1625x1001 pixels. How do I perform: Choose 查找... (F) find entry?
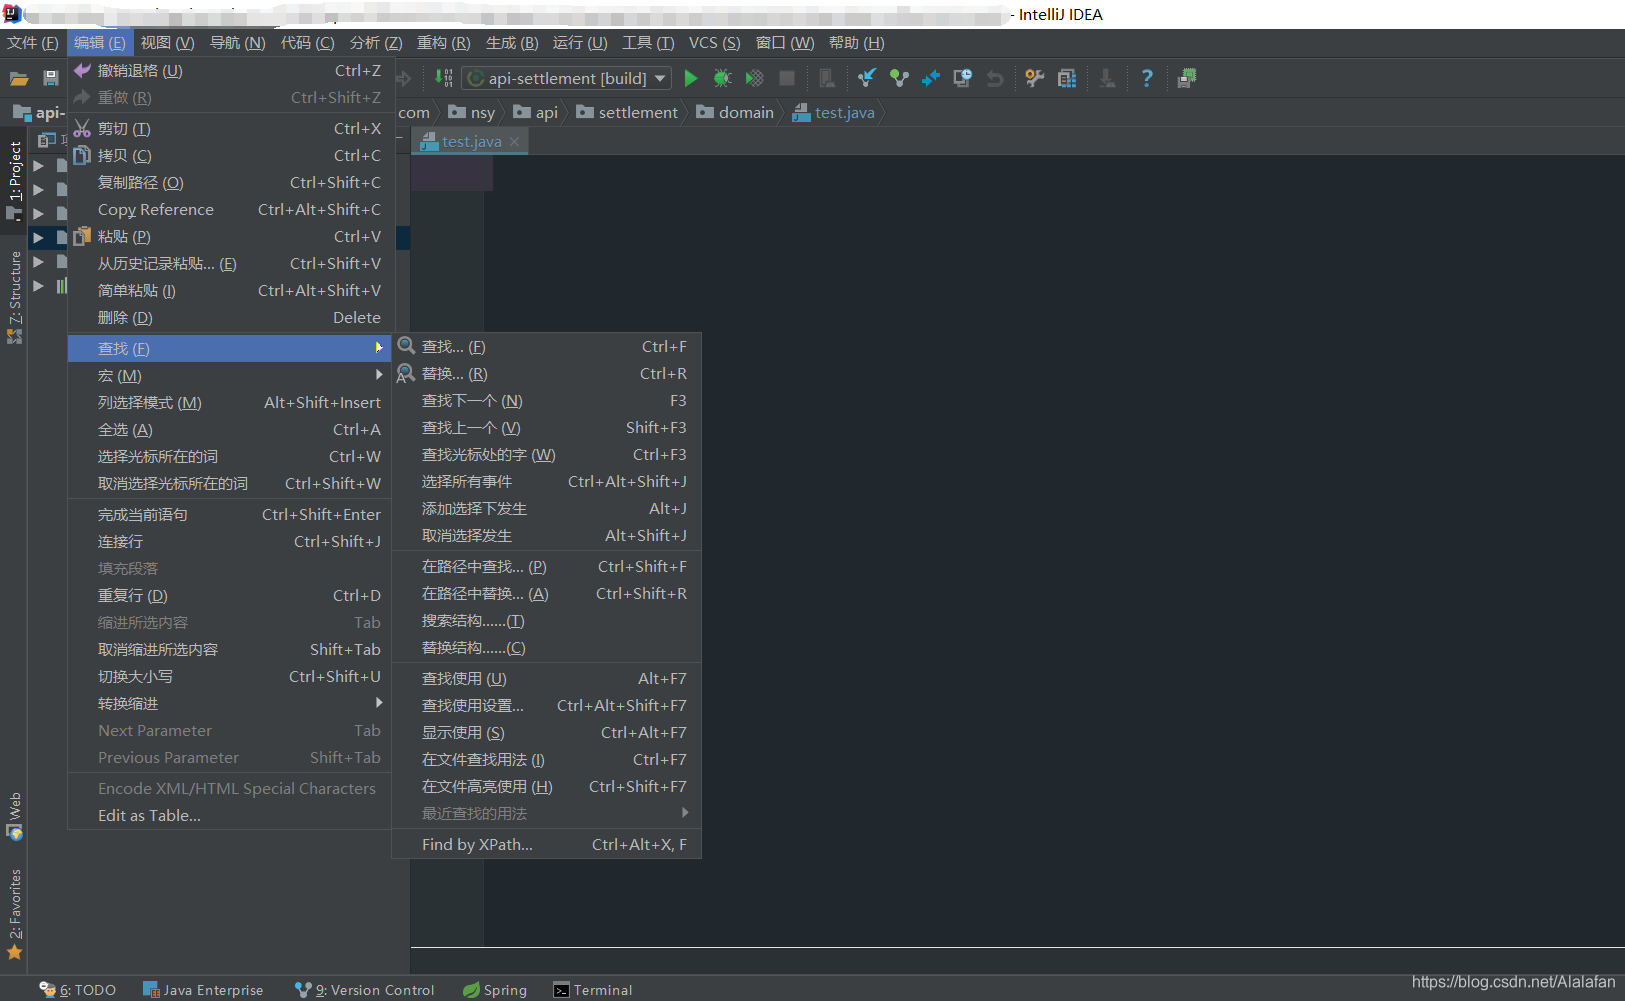coord(546,347)
